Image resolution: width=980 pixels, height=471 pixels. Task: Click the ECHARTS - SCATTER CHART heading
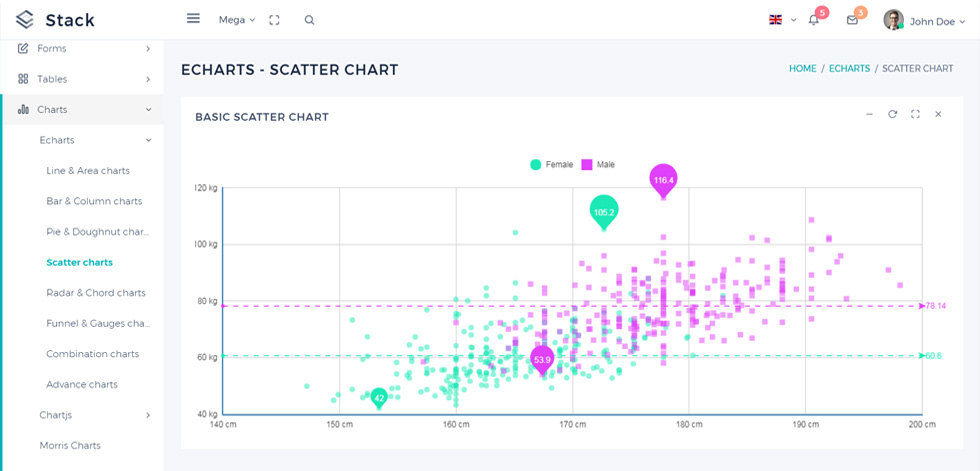(289, 70)
